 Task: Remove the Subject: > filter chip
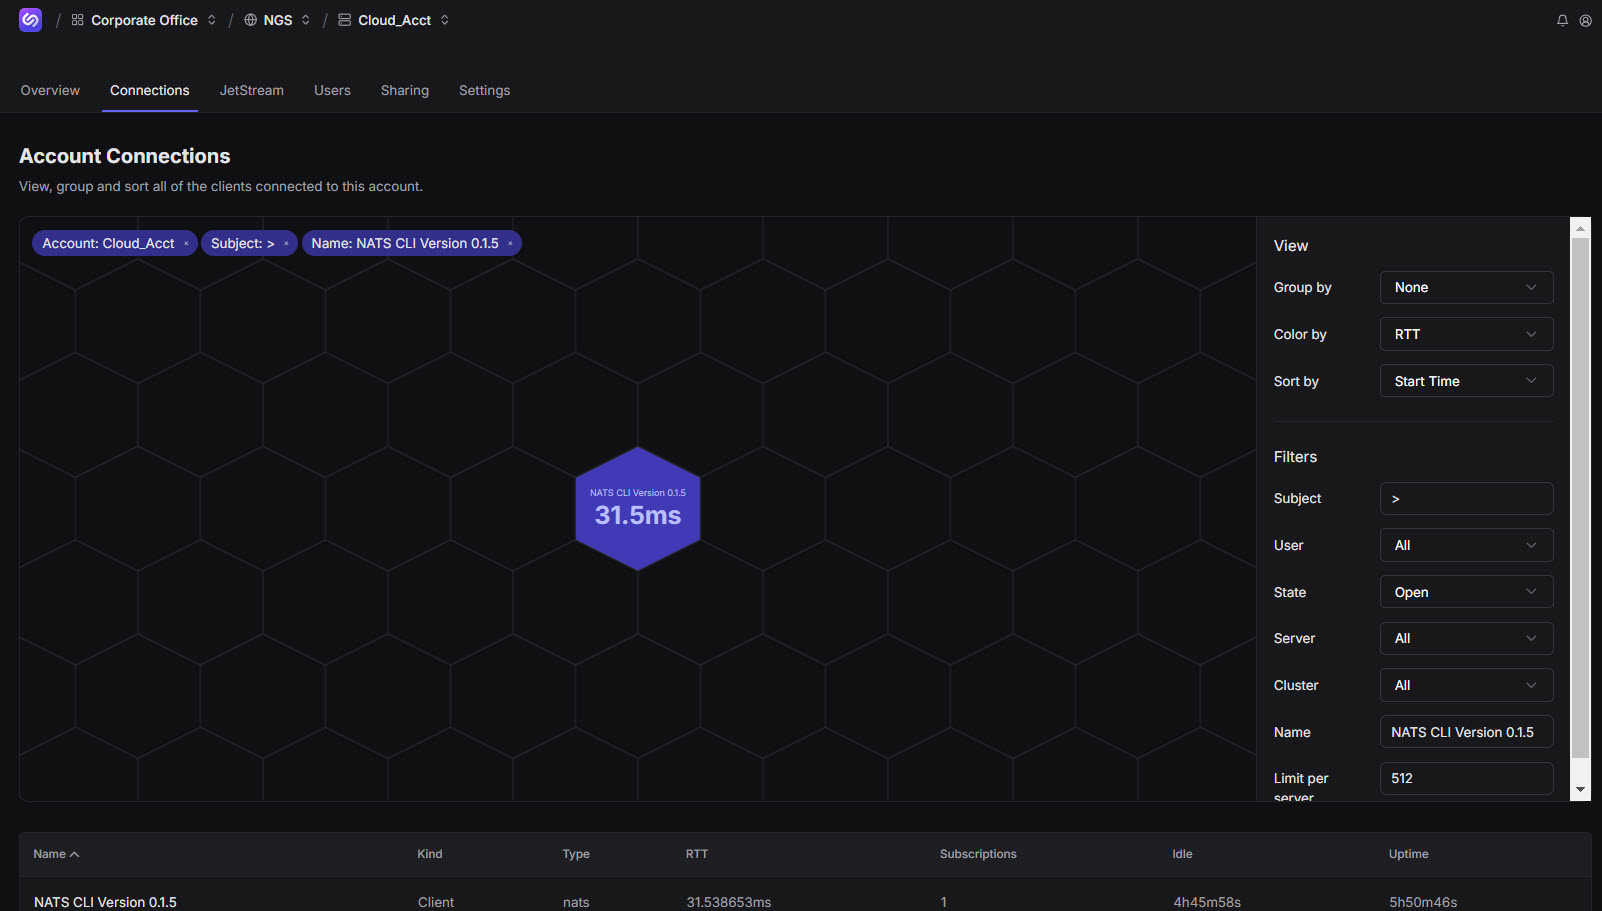click(286, 244)
